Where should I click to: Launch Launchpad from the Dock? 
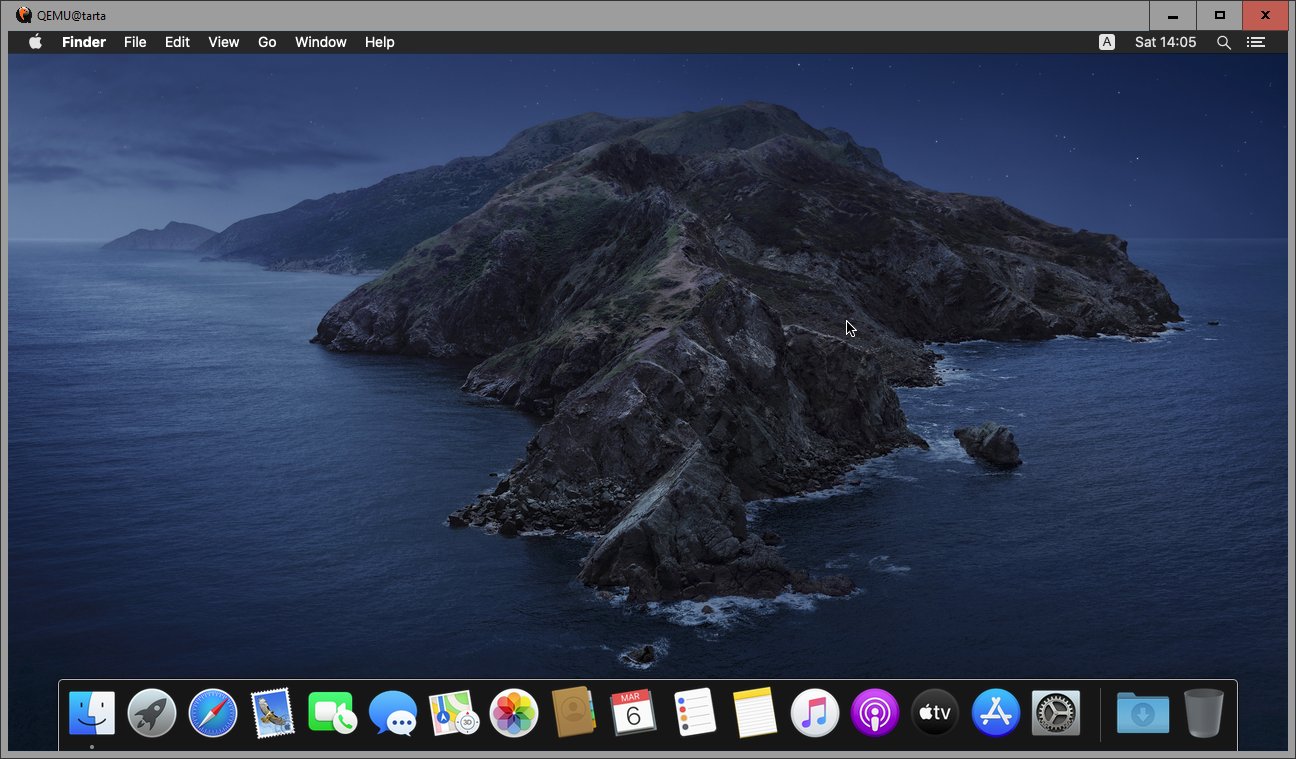152,714
